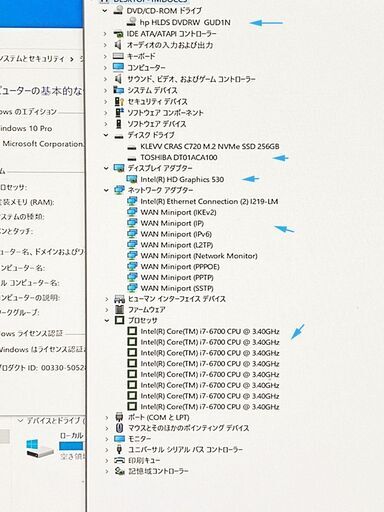Select the hp HLDS DVDRW GUD1N text

click(x=185, y=22)
